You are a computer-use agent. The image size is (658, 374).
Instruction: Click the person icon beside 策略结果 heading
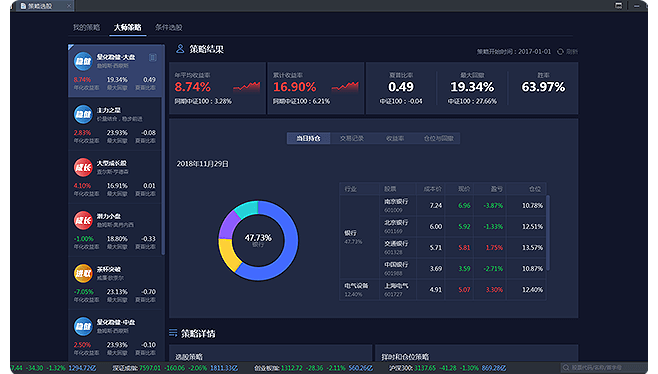point(180,49)
